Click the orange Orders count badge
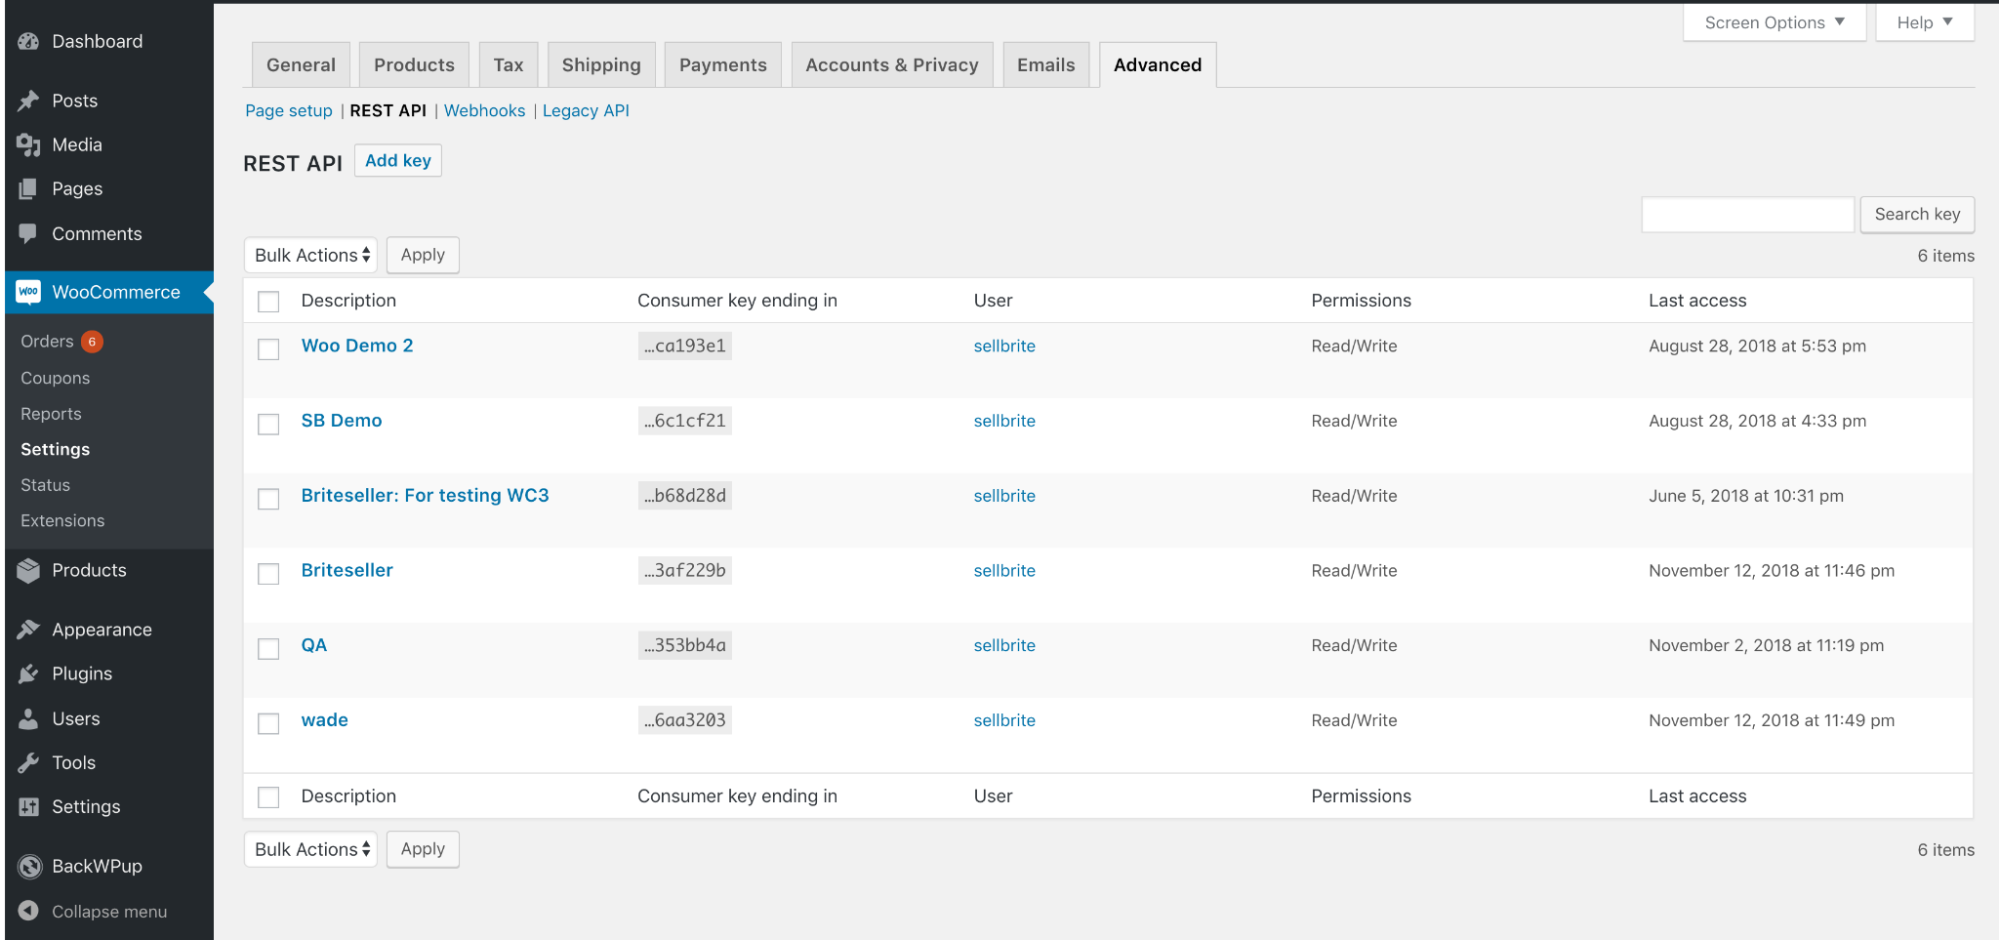Image resolution: width=1999 pixels, height=940 pixels. 92,342
